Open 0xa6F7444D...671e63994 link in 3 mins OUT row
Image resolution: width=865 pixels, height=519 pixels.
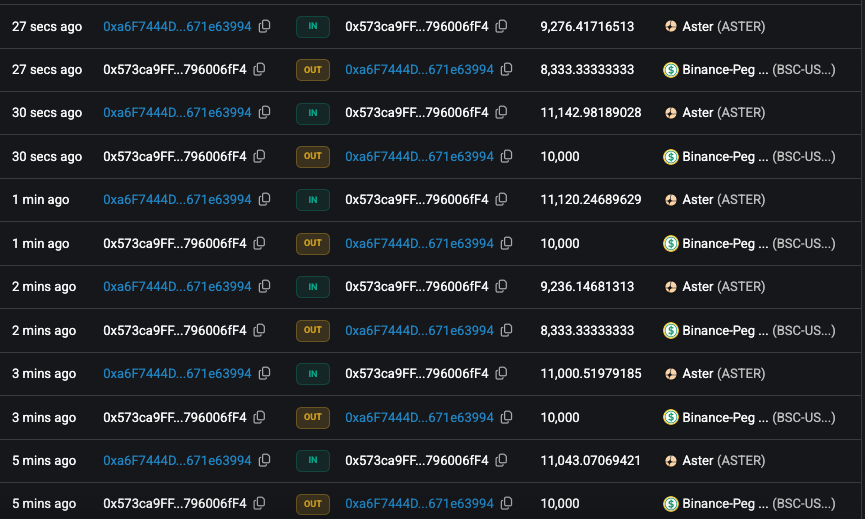(x=419, y=418)
